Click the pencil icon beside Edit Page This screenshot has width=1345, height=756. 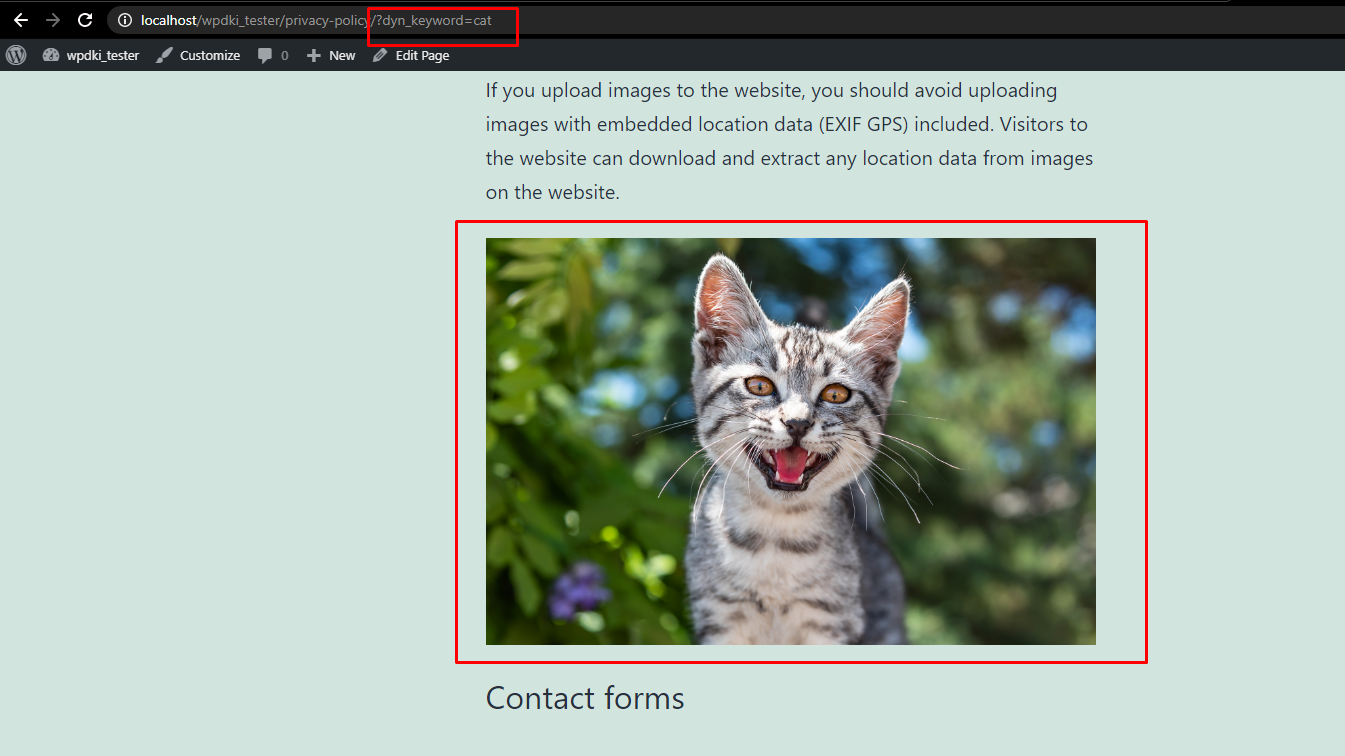coord(380,55)
